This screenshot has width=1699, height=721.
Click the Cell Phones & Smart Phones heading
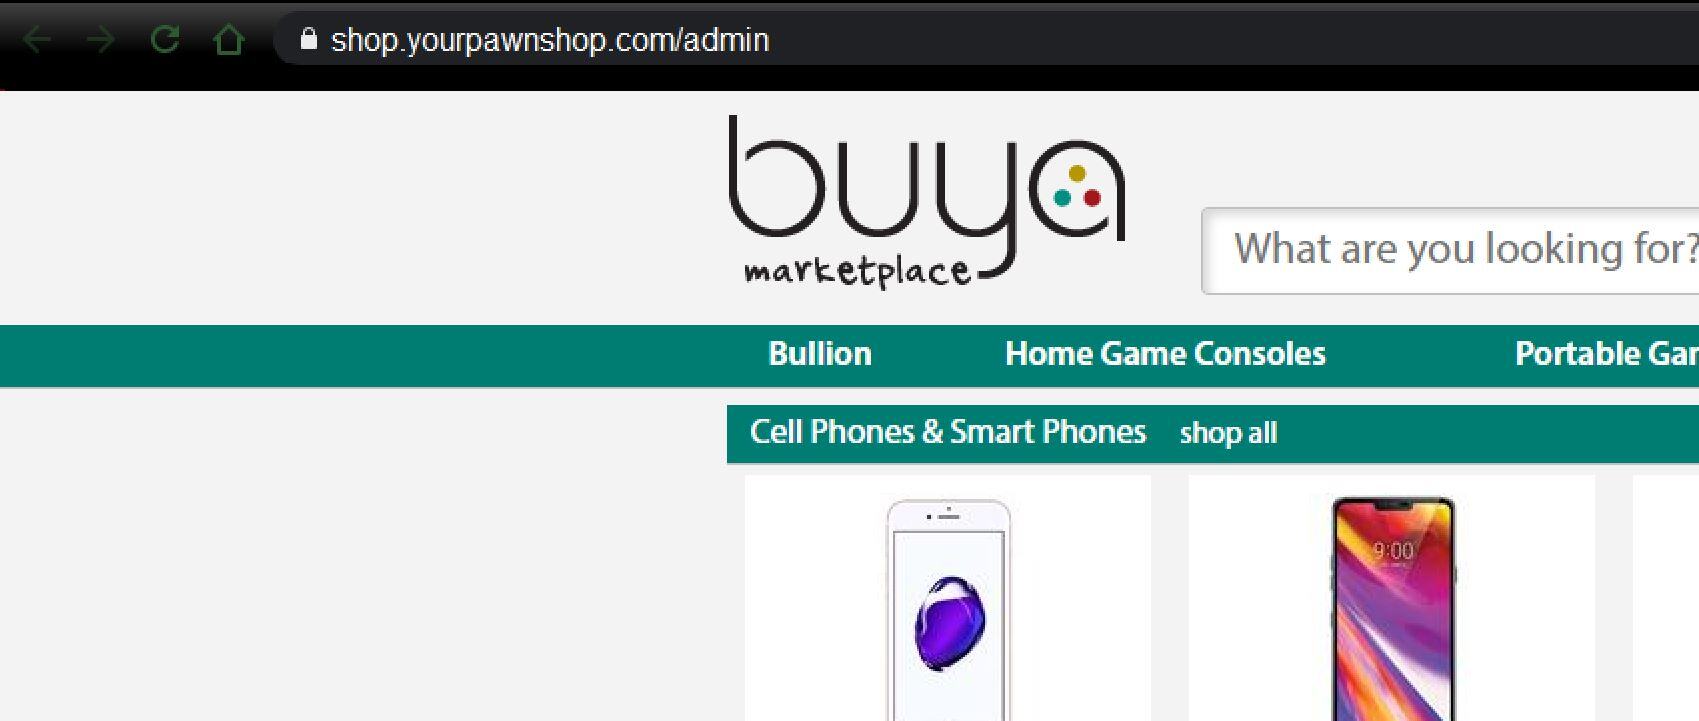(948, 432)
